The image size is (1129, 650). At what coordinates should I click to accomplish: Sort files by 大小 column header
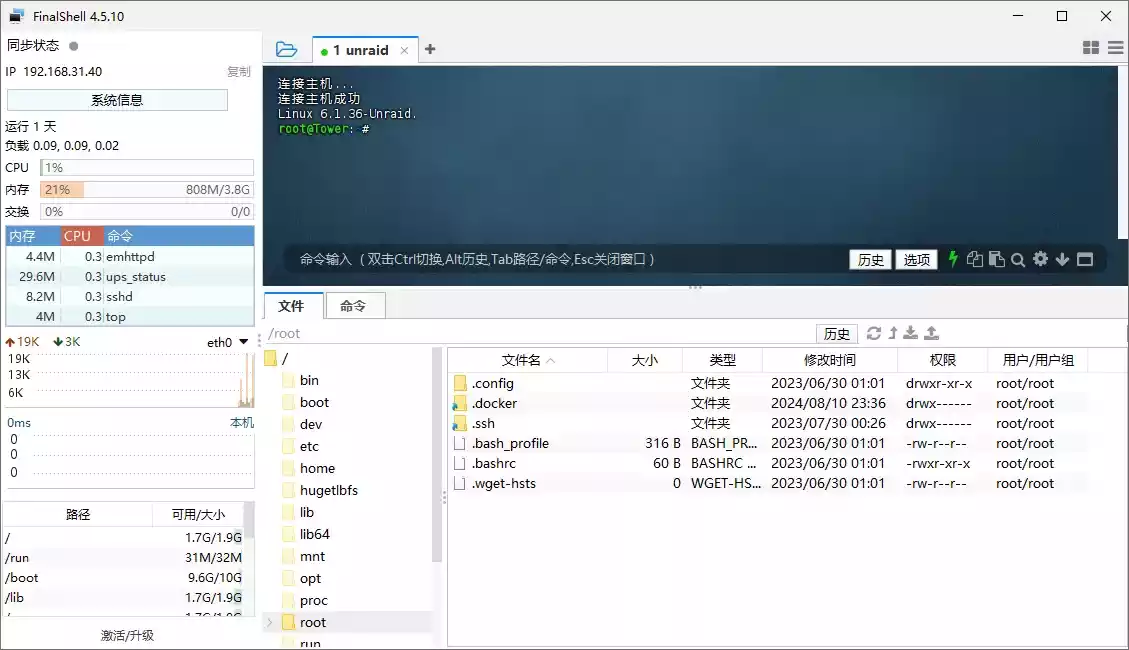pyautogui.click(x=644, y=360)
